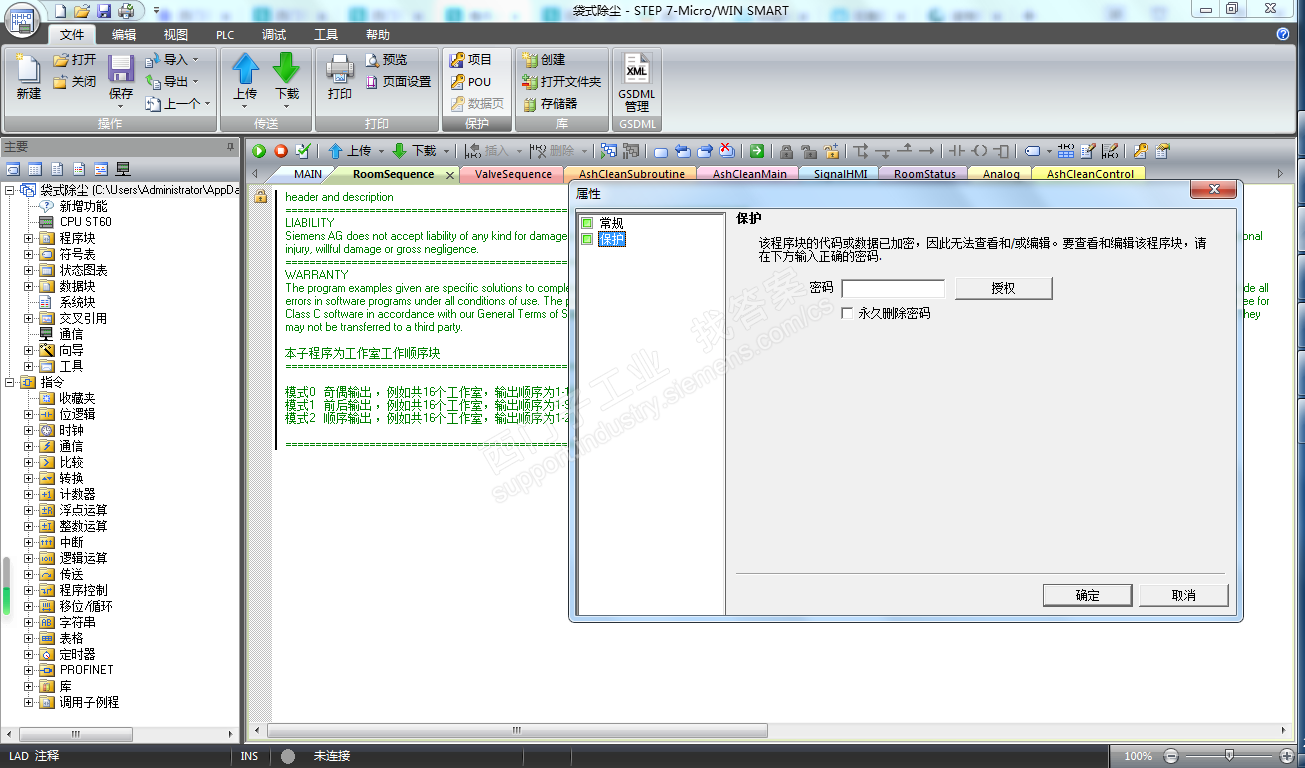Click the Open (打开) button in ribbon
This screenshot has height=768, width=1305.
(x=75, y=60)
